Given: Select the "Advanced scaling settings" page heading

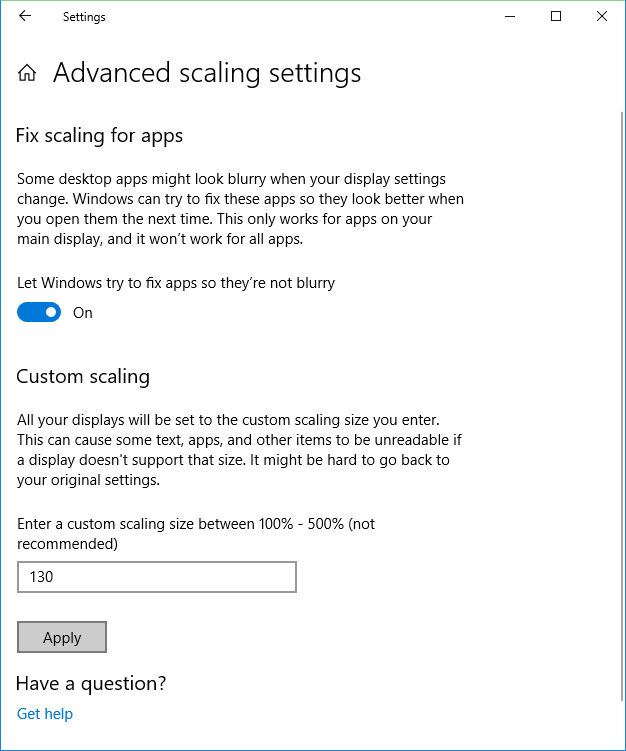Looking at the screenshot, I should (207, 73).
